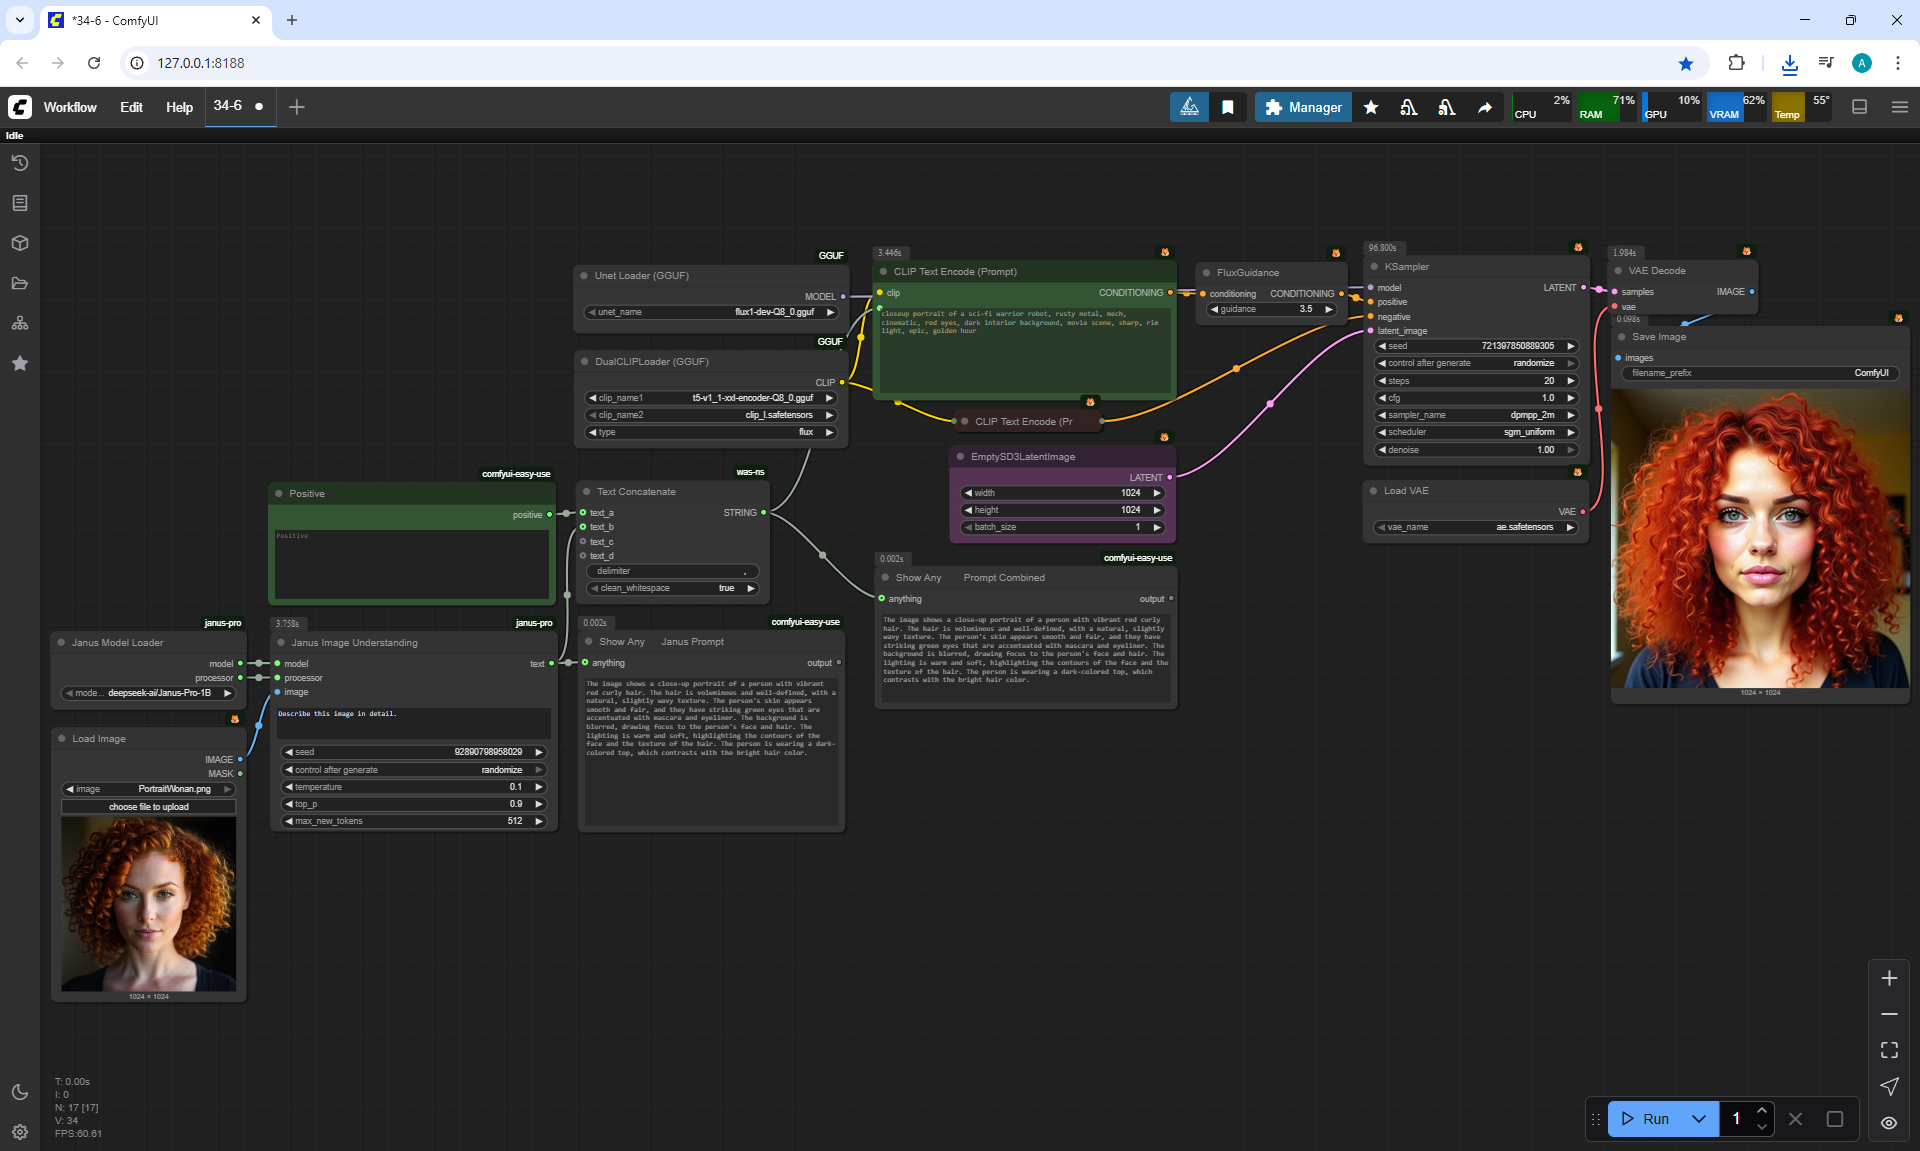
Task: Expand the Run button dropdown arrow
Action: point(1698,1119)
